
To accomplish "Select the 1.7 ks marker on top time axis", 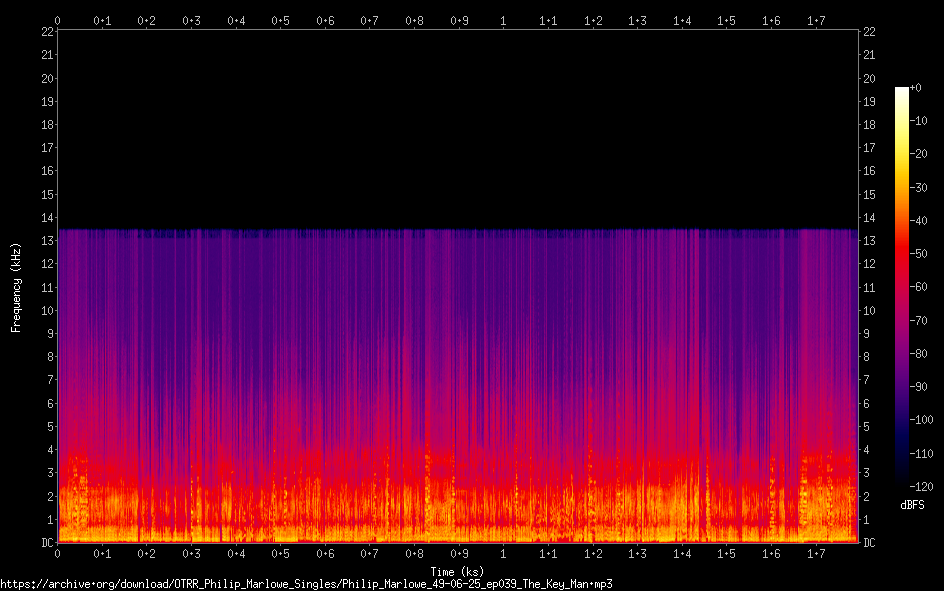I will 816,20.
